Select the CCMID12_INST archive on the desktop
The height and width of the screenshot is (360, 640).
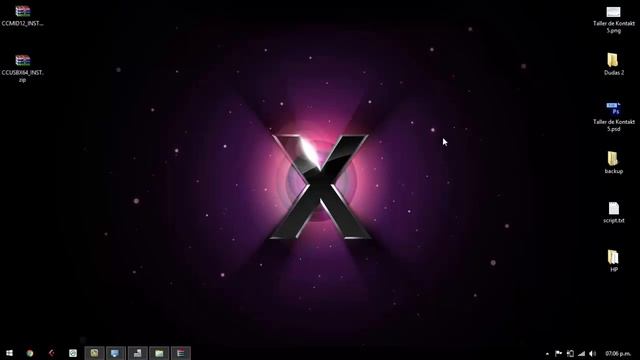click(22, 16)
